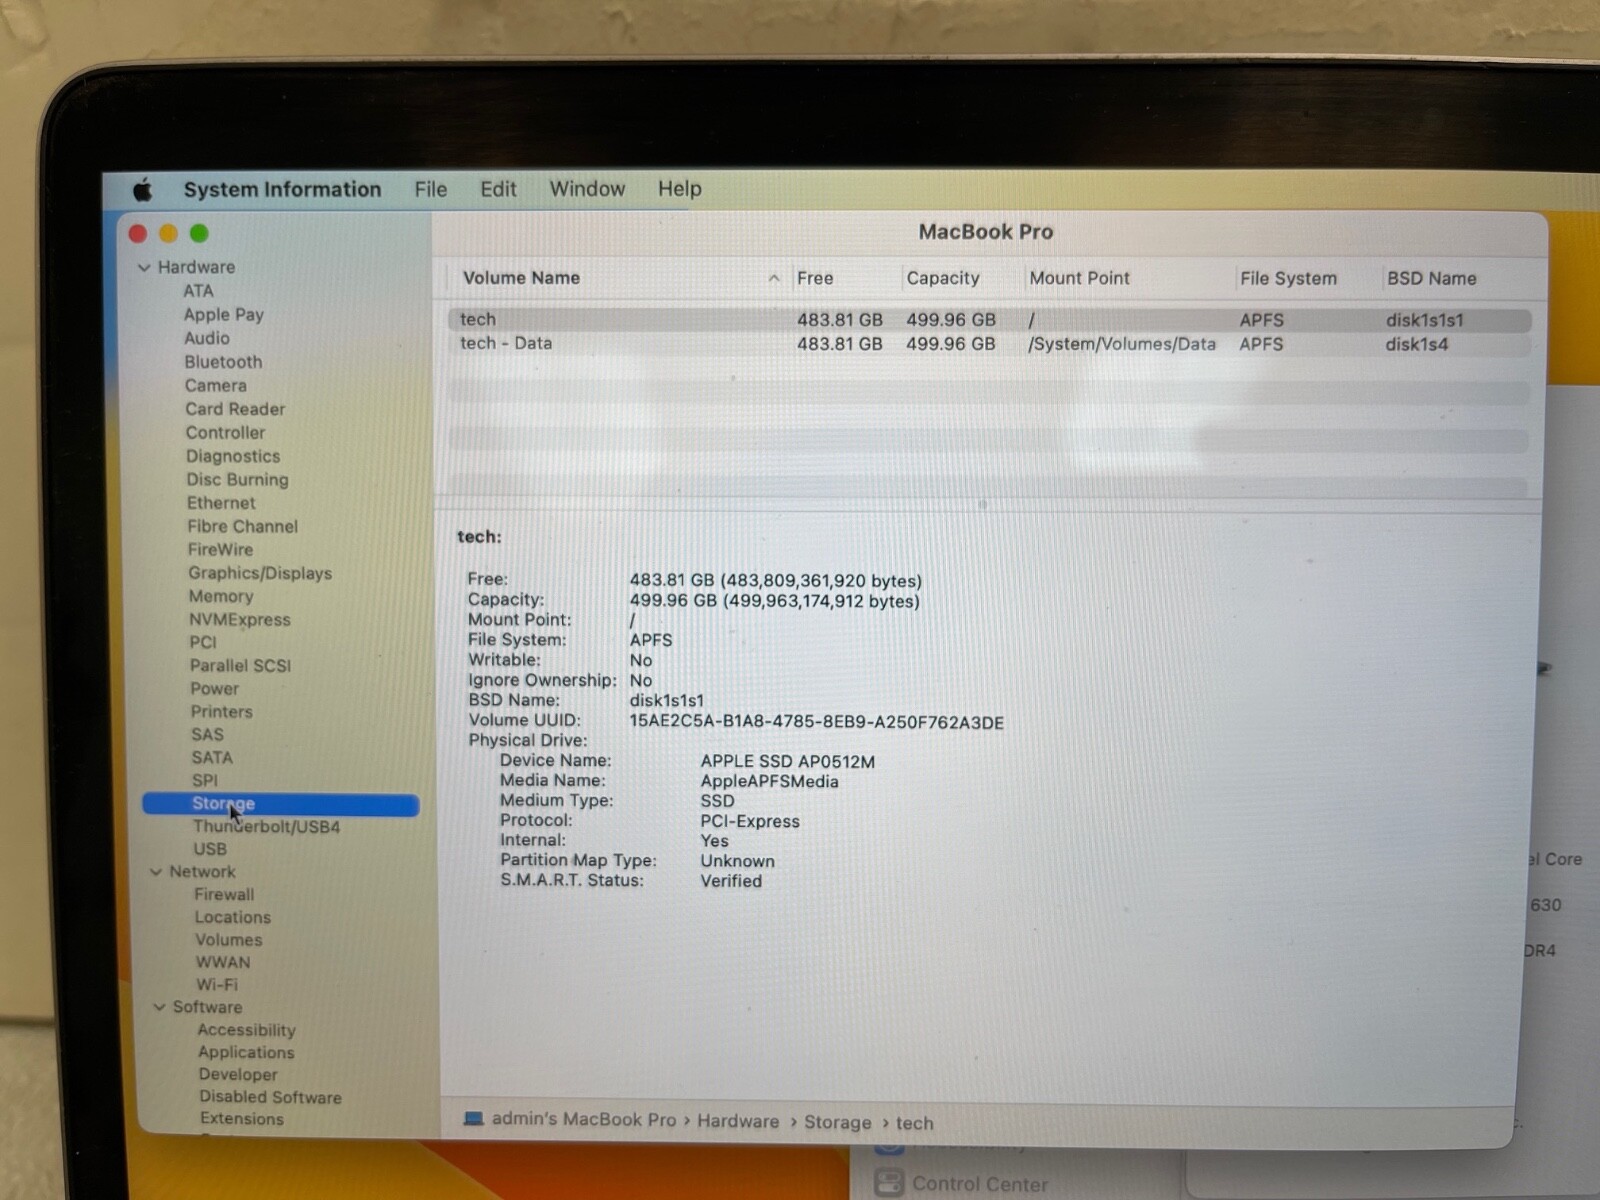Select Diagnostics in the sidebar
Screen dimensions: 1600x1200
pyautogui.click(x=233, y=456)
